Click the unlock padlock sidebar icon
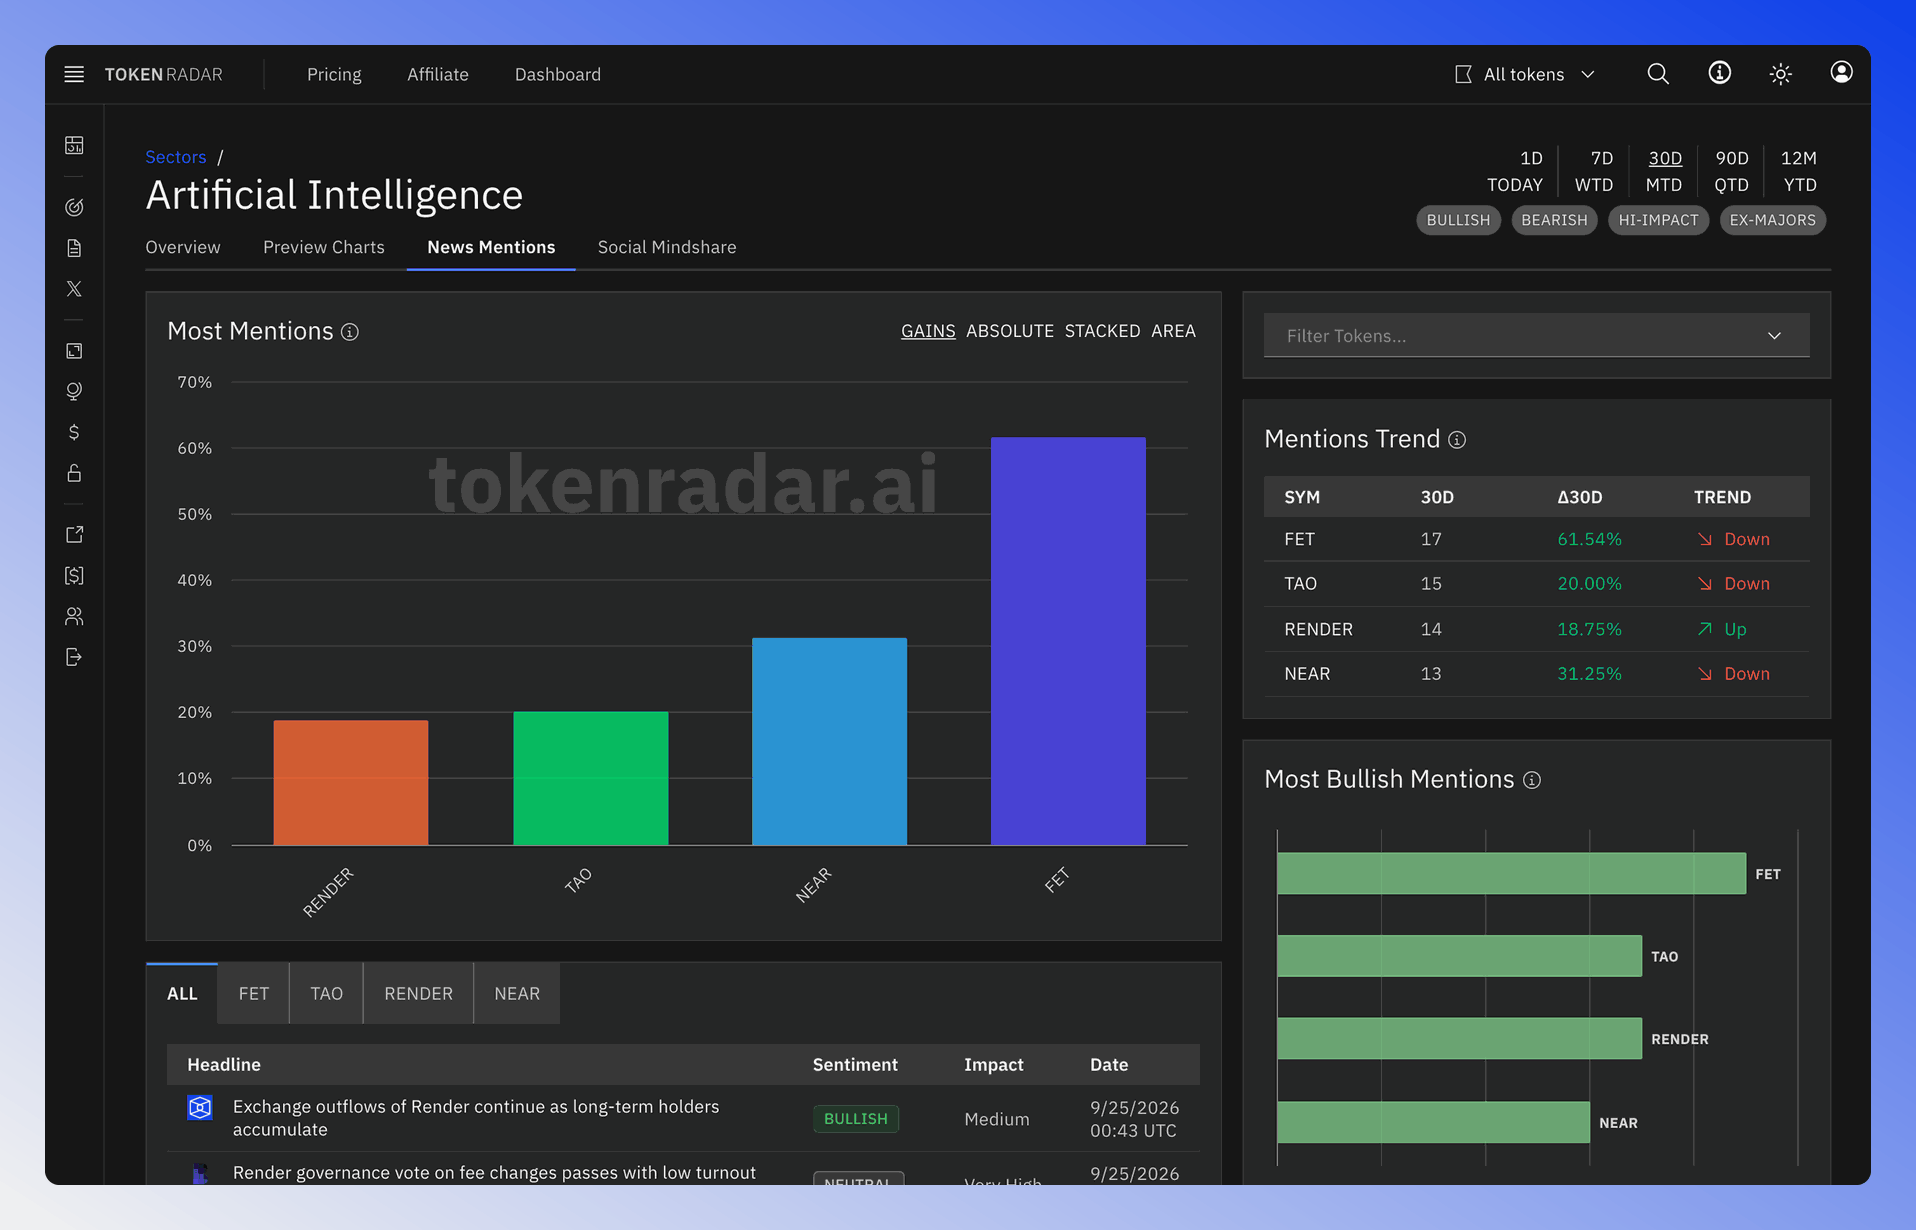Image resolution: width=1916 pixels, height=1230 pixels. pos(74,473)
